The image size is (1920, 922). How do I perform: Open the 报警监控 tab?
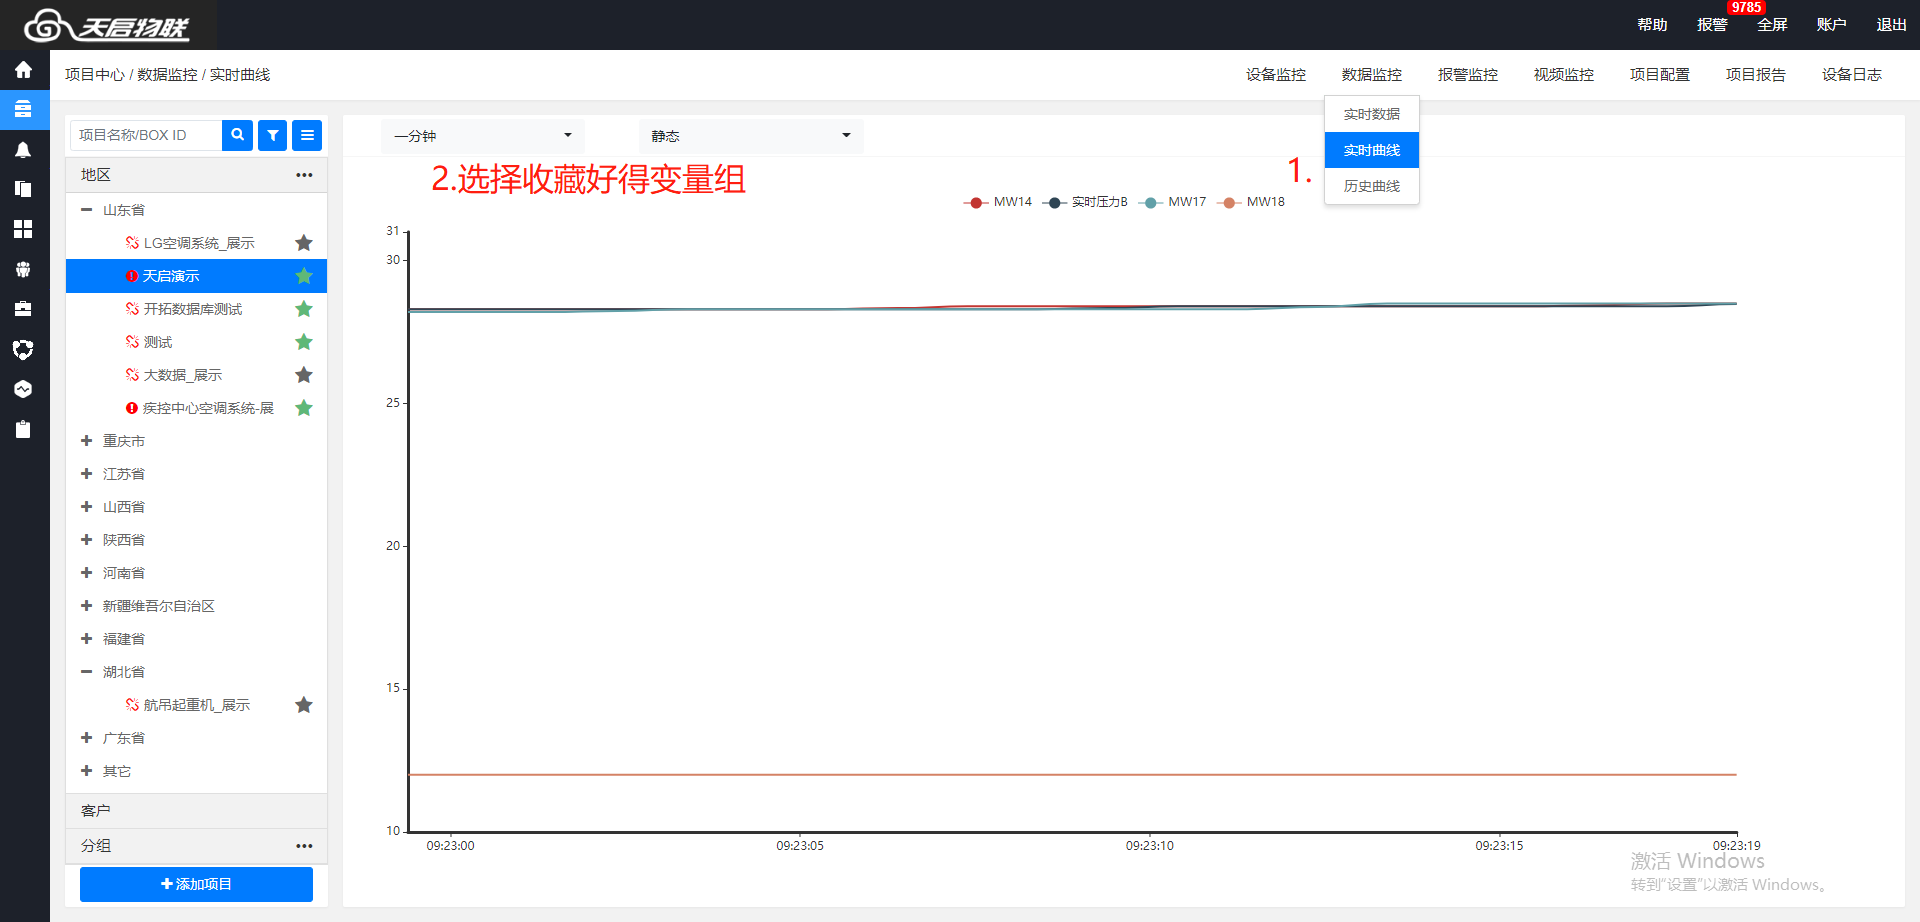[1468, 75]
